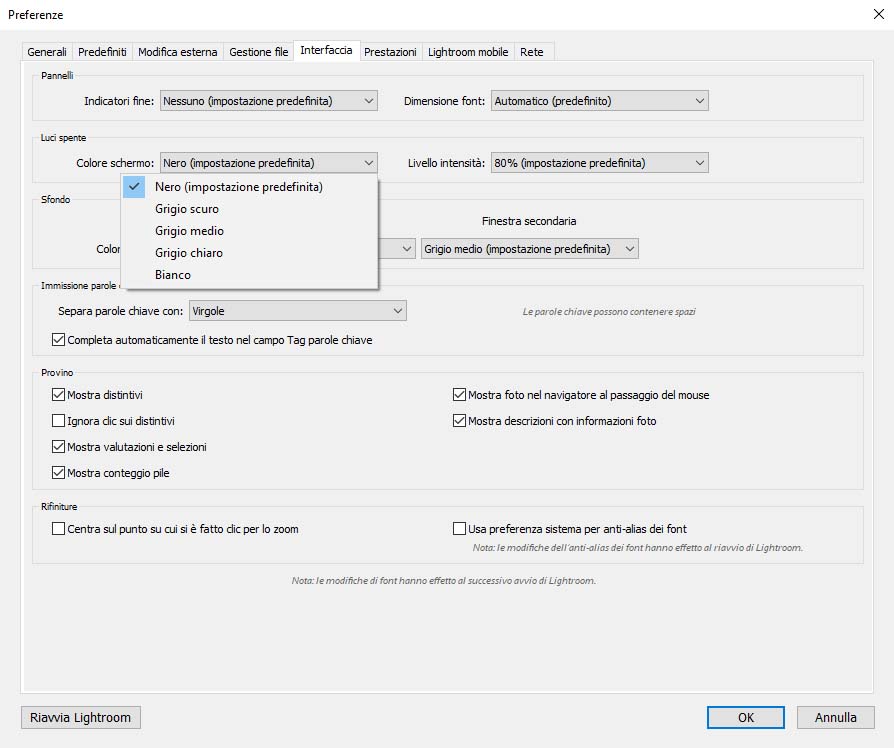The image size is (894, 748).
Task: Open the Indicatori fine dropdown
Action: [268, 101]
